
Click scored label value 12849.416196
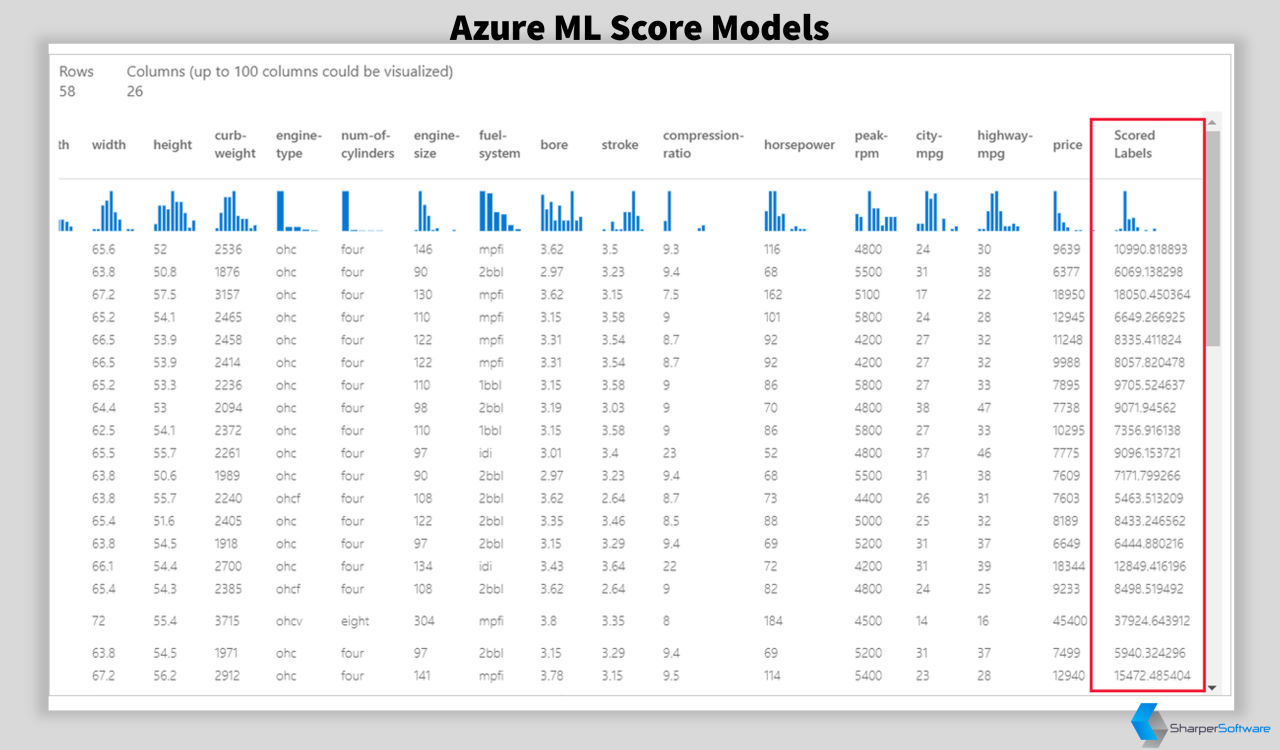[x=1151, y=566]
